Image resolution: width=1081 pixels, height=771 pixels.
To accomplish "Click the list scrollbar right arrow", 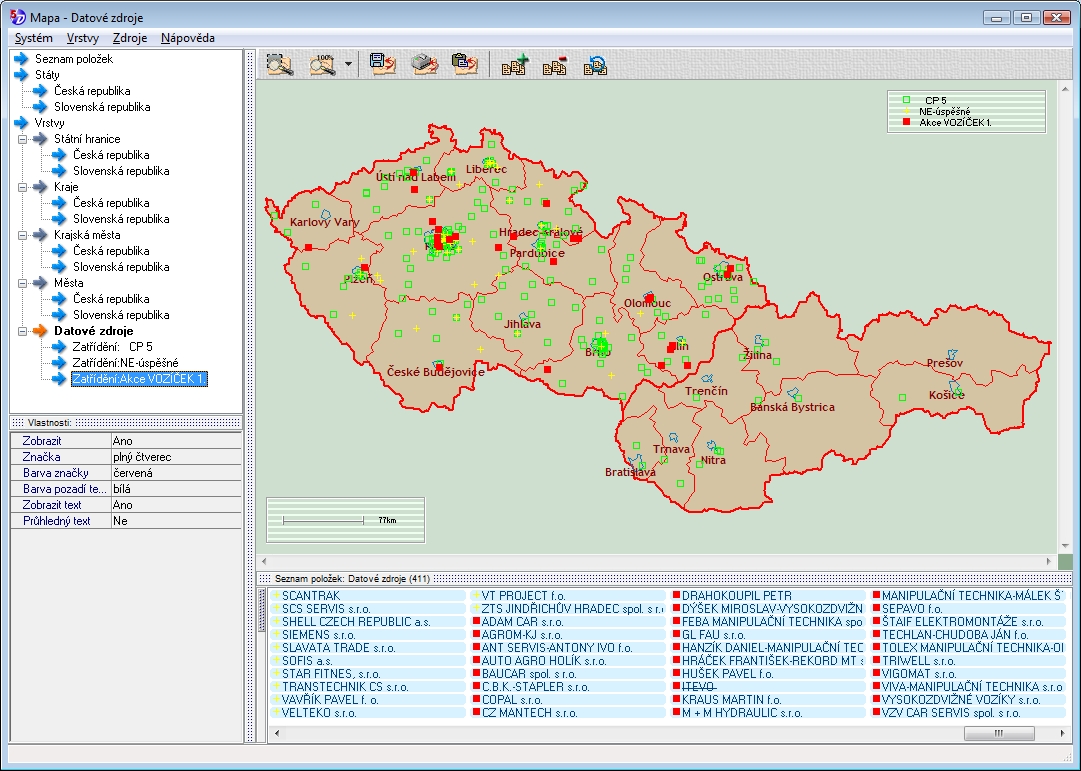I will click(x=1062, y=733).
